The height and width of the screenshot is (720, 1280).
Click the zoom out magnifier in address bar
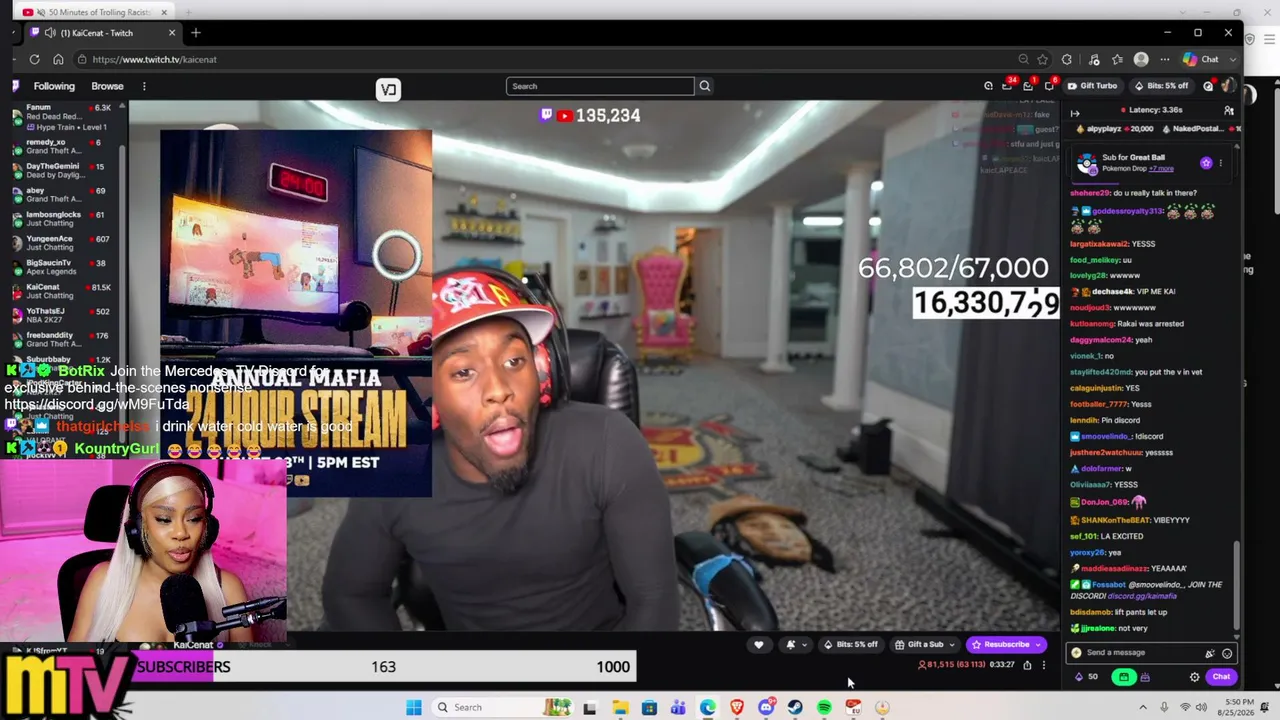1023,59
